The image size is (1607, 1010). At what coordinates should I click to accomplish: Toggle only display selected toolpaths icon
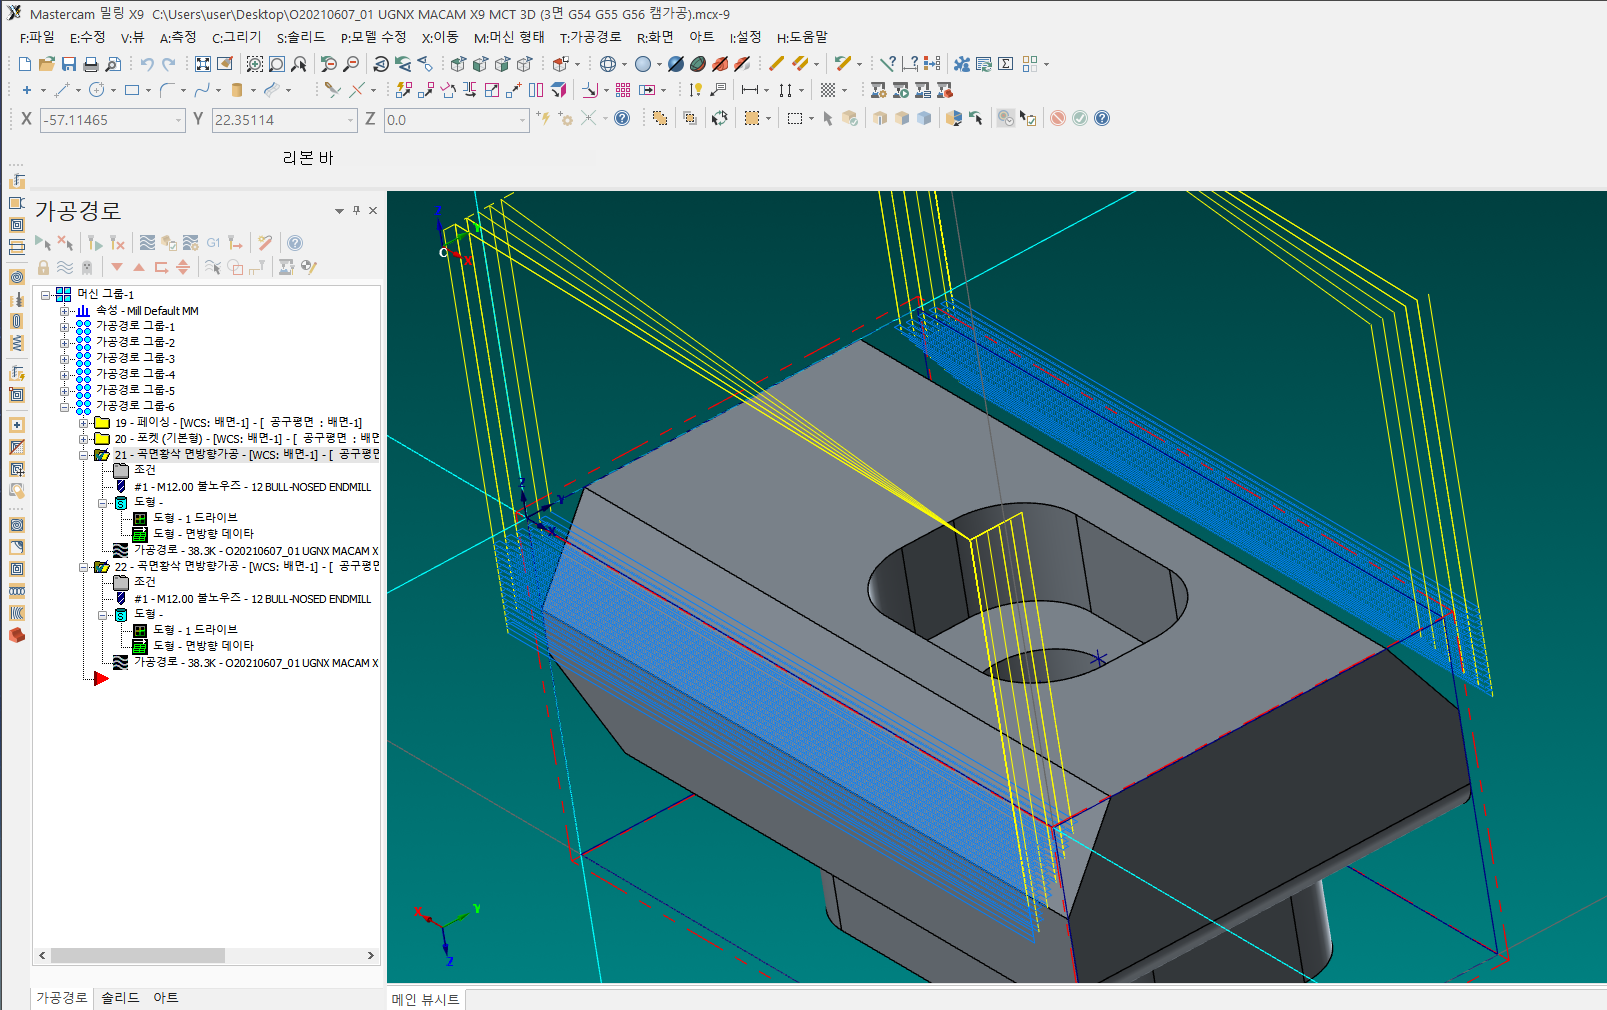[x=213, y=268]
